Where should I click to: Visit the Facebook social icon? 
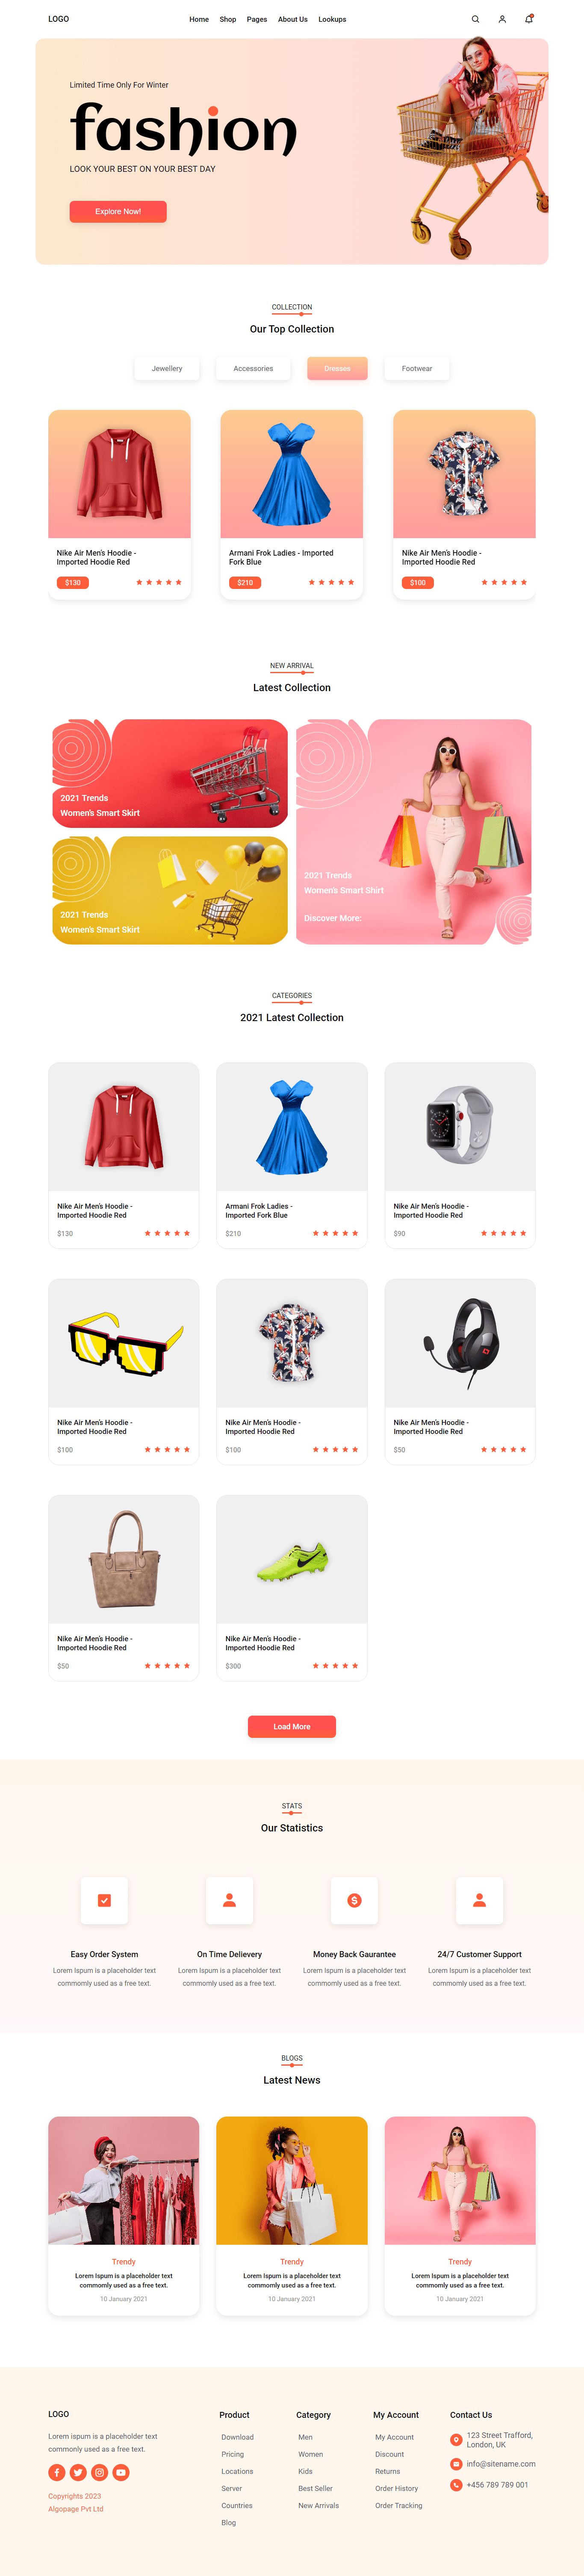tap(57, 2472)
